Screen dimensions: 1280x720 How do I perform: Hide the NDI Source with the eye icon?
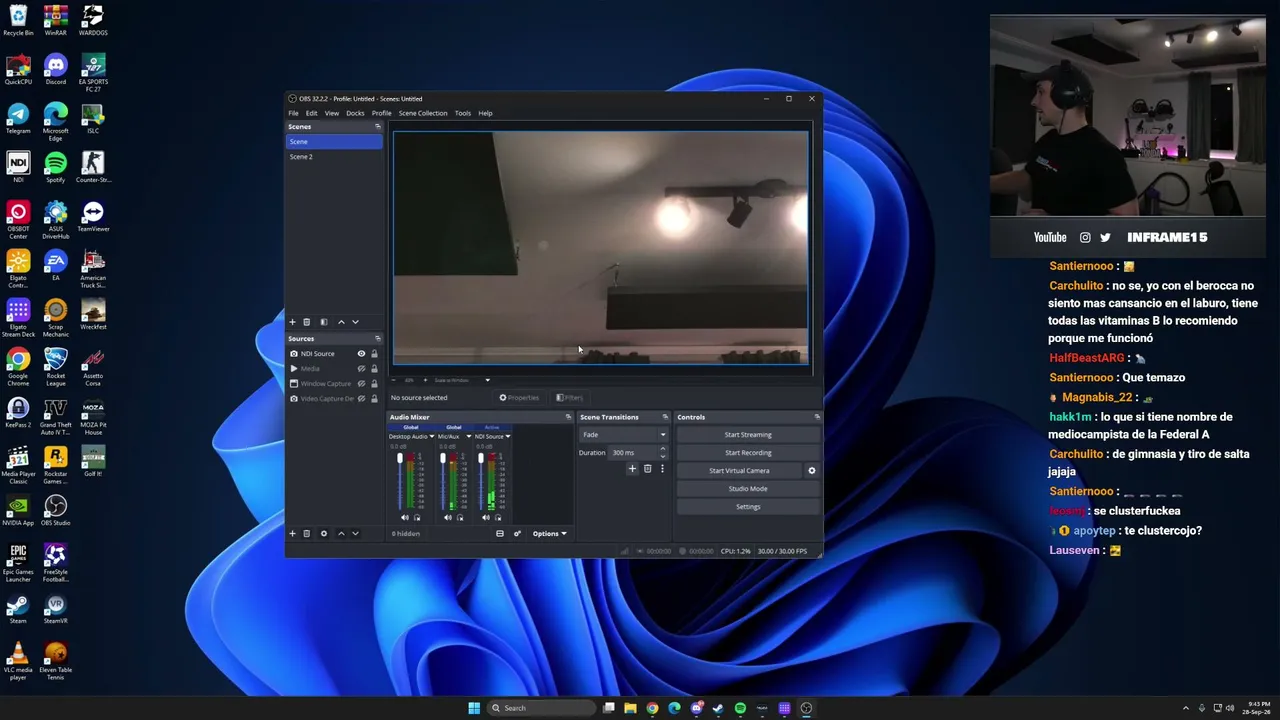coord(361,354)
